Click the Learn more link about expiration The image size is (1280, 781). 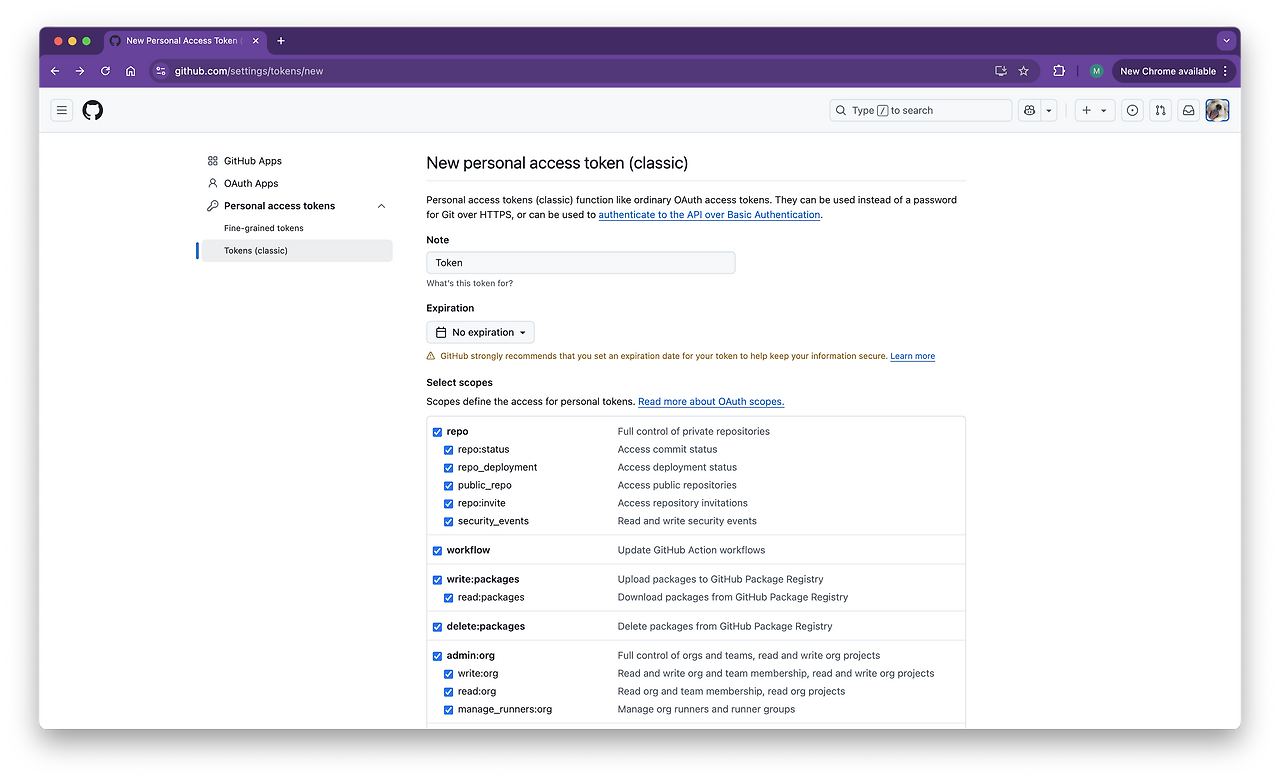(912, 356)
